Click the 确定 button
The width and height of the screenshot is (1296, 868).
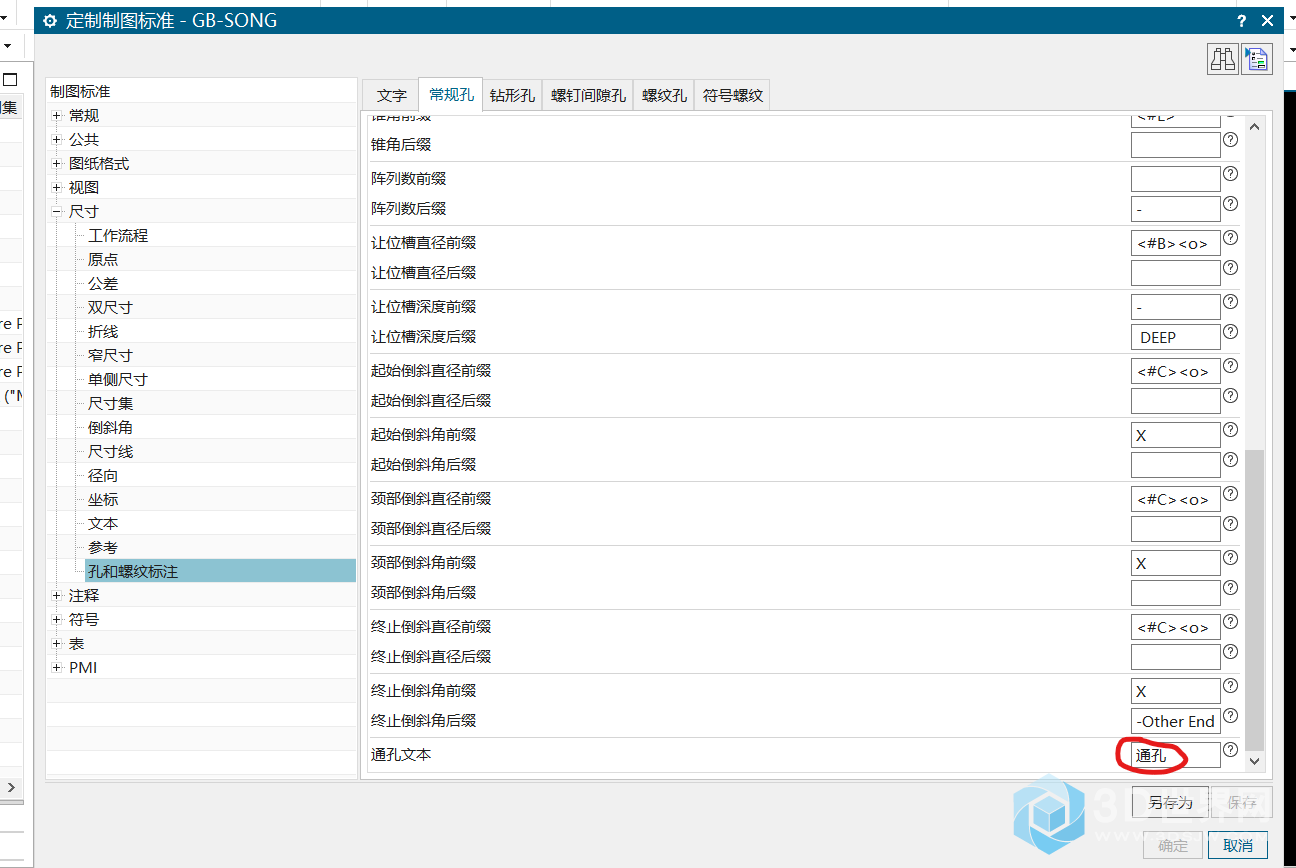tap(1173, 845)
